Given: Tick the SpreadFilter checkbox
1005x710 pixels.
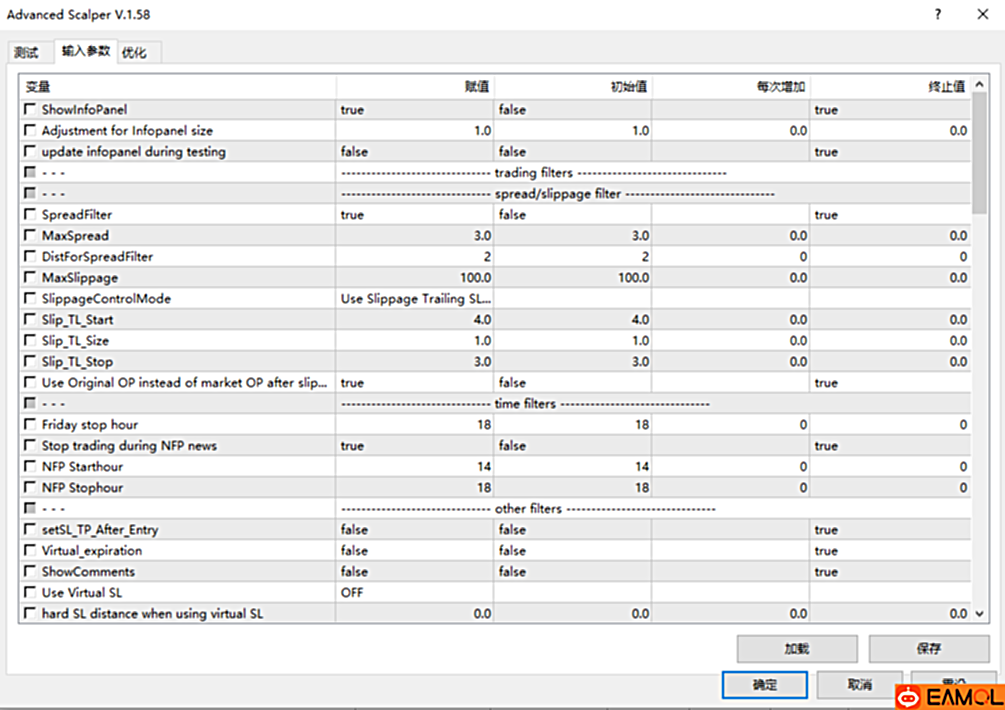Looking at the screenshot, I should pos(30,215).
